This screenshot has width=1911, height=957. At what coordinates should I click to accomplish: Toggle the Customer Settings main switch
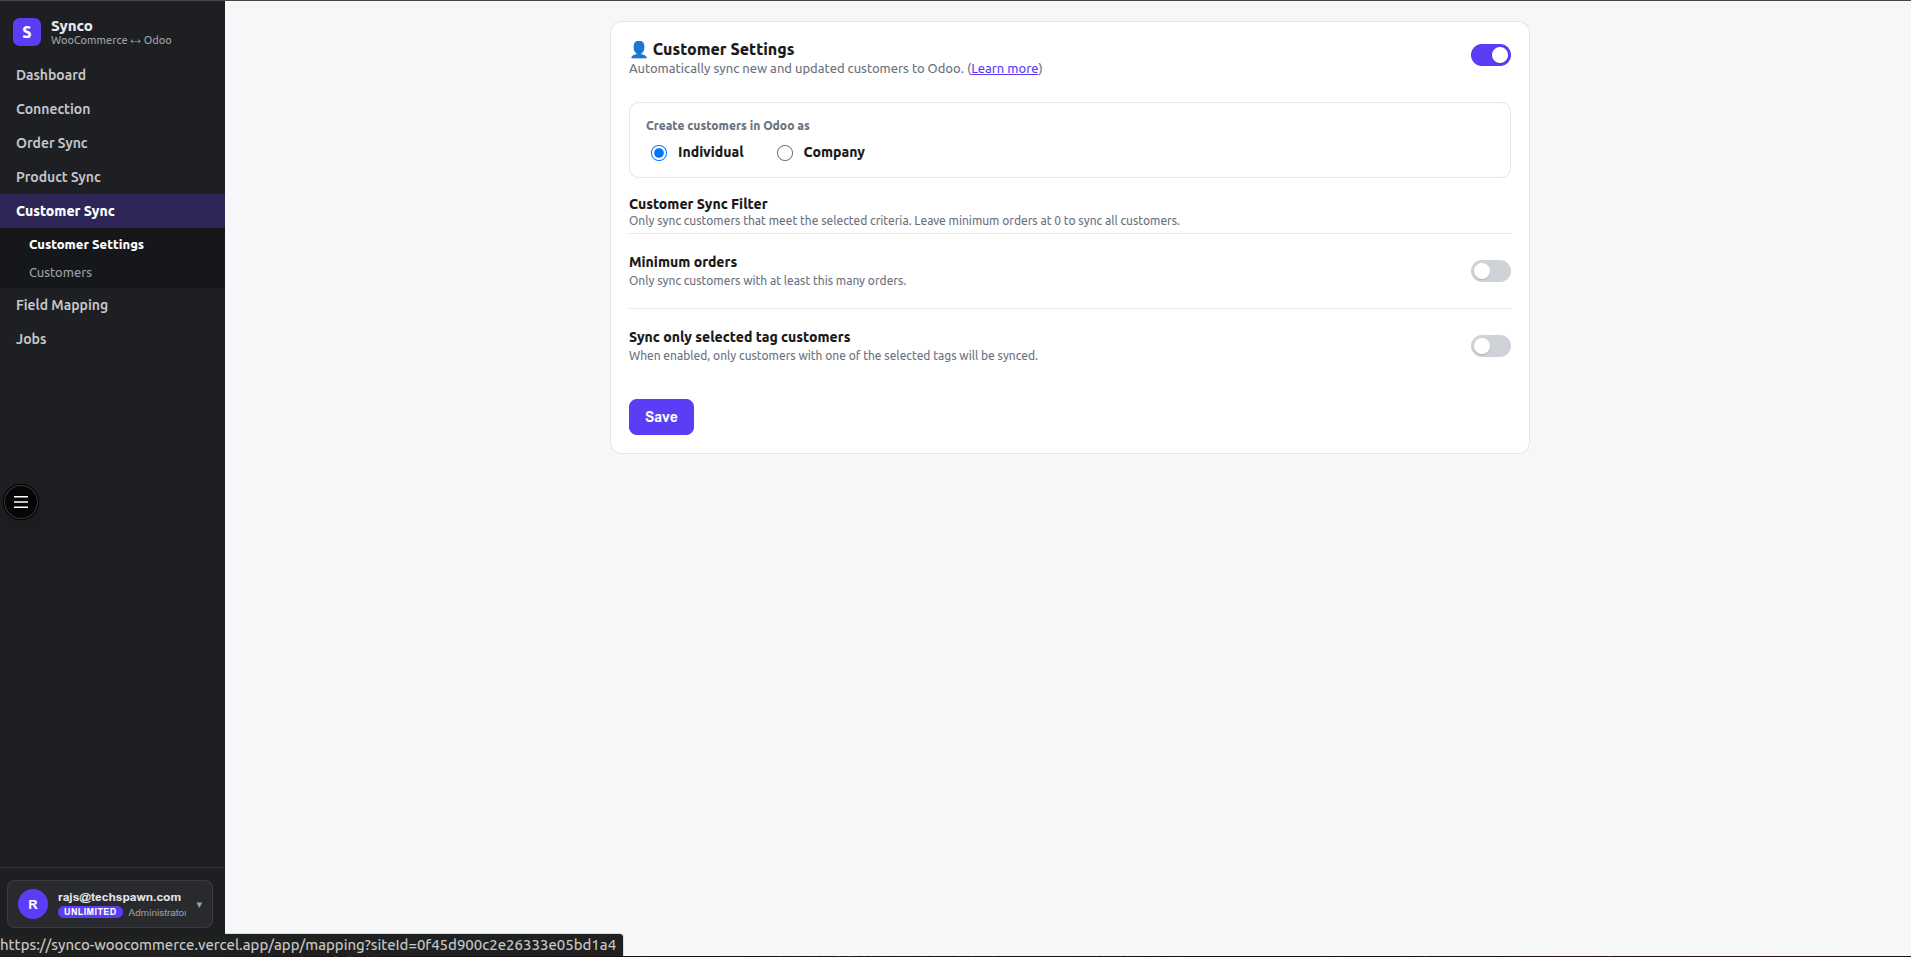[x=1490, y=55]
